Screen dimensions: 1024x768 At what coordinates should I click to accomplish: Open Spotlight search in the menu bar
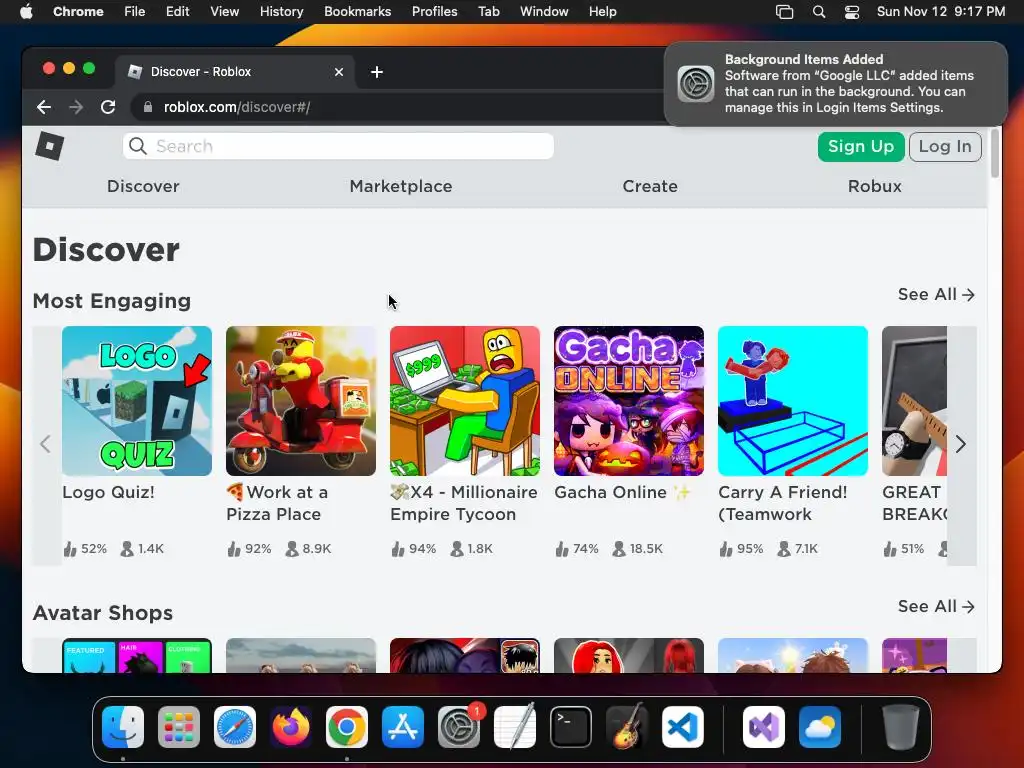(819, 12)
